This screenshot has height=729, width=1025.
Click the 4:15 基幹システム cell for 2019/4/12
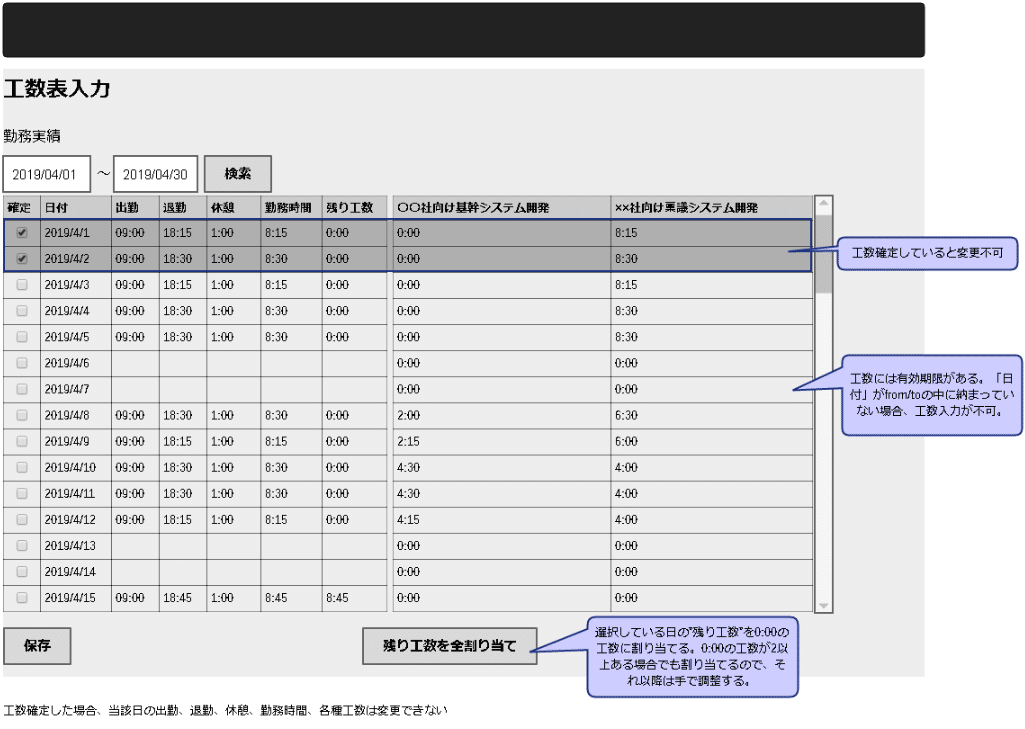(502, 520)
